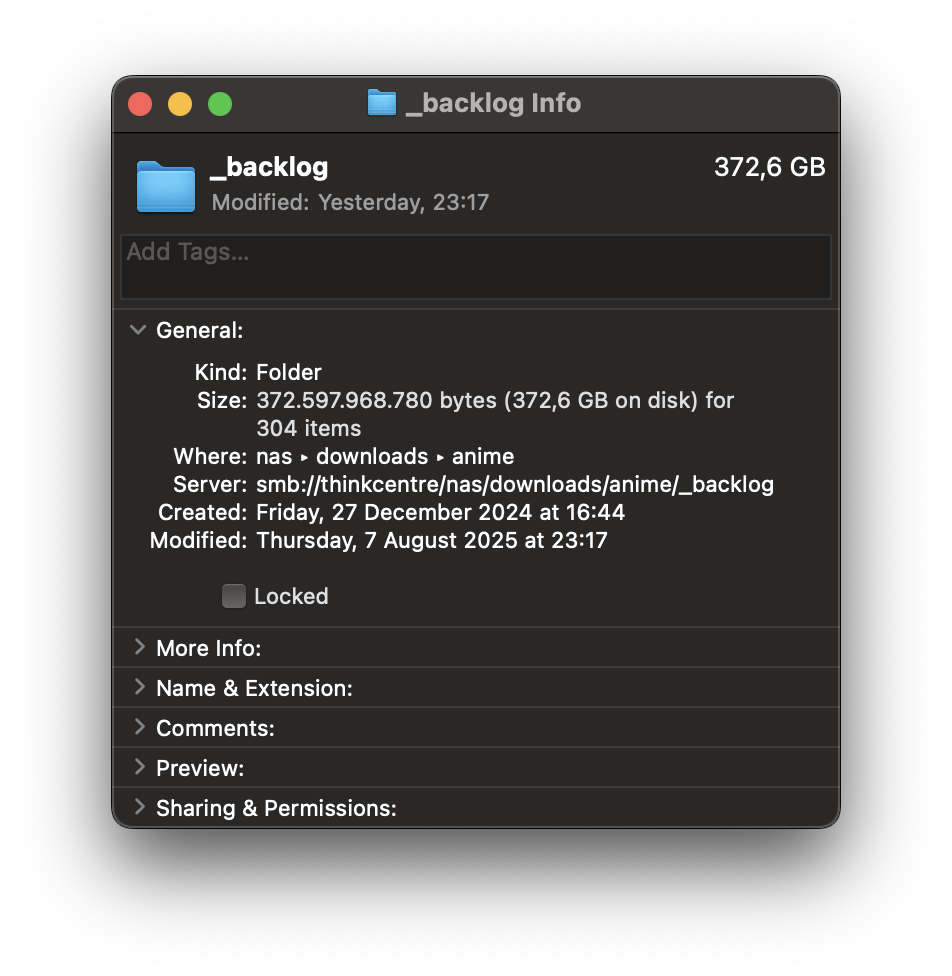Click the large _backlog folder icon
Viewport: 952px width, 976px height.
[x=166, y=187]
